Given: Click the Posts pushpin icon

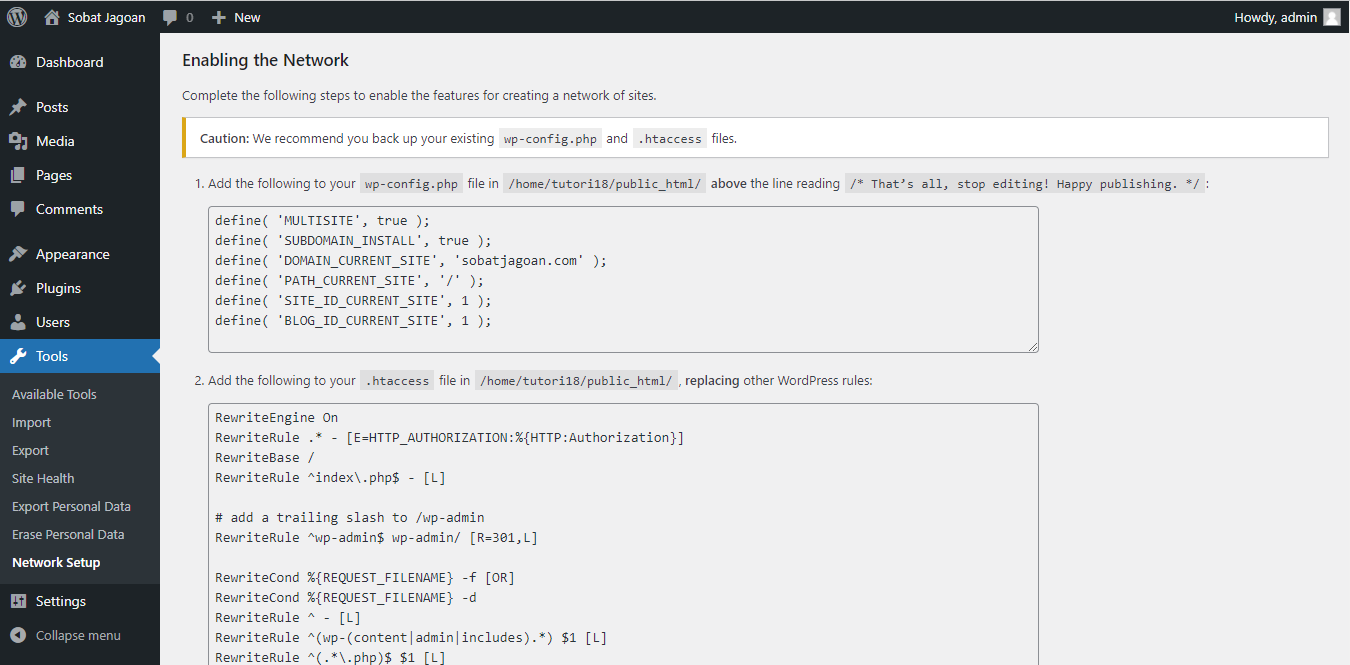Looking at the screenshot, I should (18, 107).
